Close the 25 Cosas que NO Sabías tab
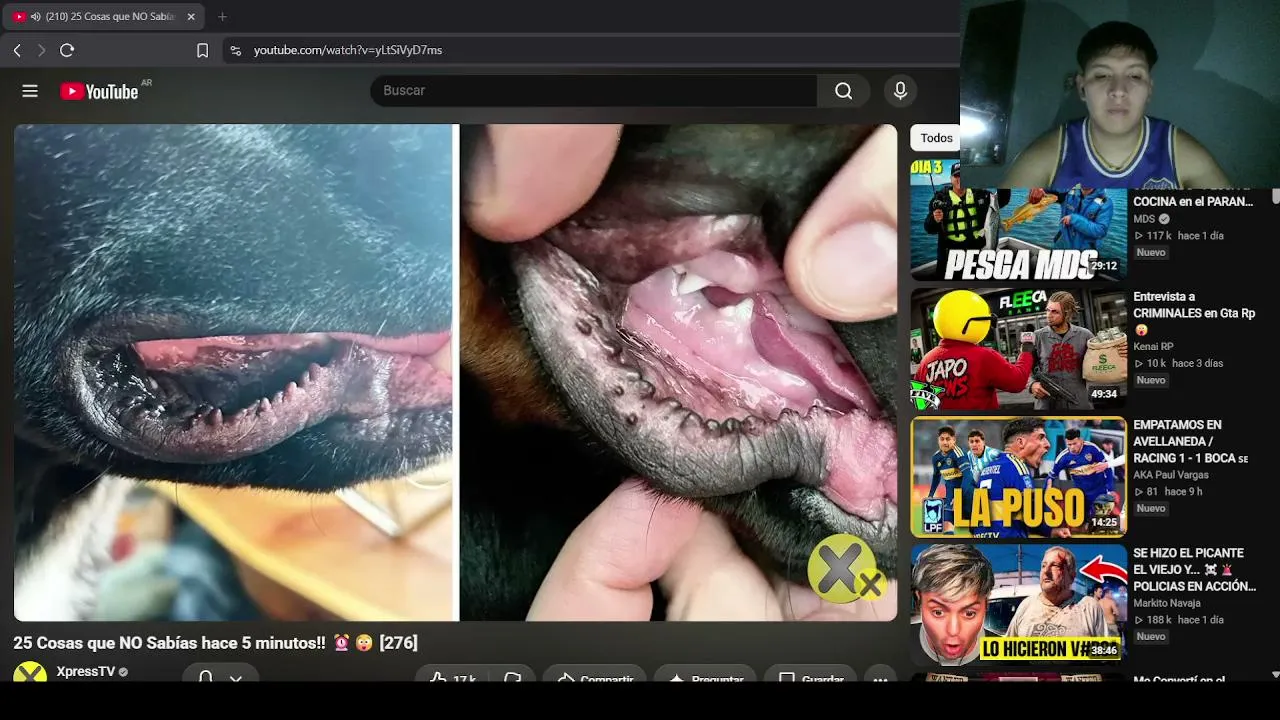Image resolution: width=1280 pixels, height=720 pixels. [x=191, y=17]
